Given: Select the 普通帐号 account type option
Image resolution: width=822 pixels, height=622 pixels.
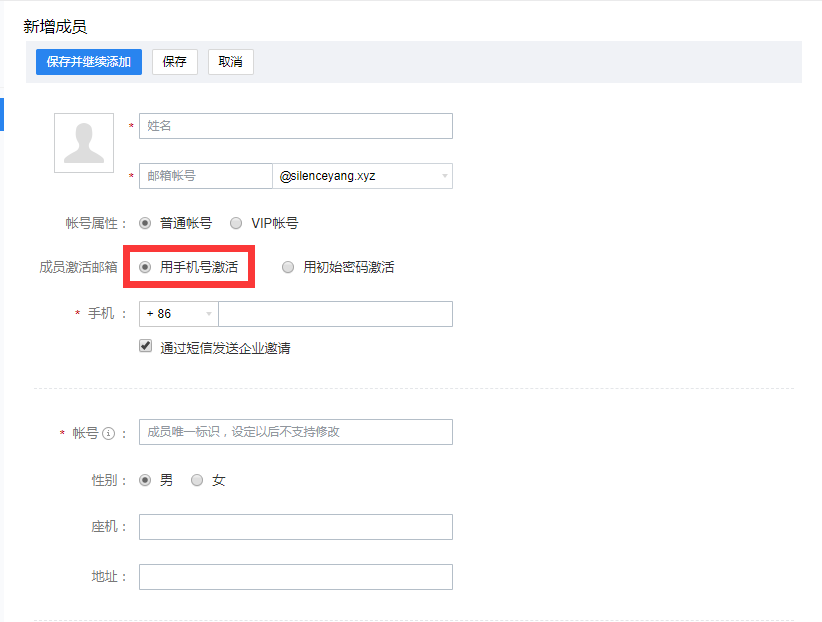Looking at the screenshot, I should [144, 222].
